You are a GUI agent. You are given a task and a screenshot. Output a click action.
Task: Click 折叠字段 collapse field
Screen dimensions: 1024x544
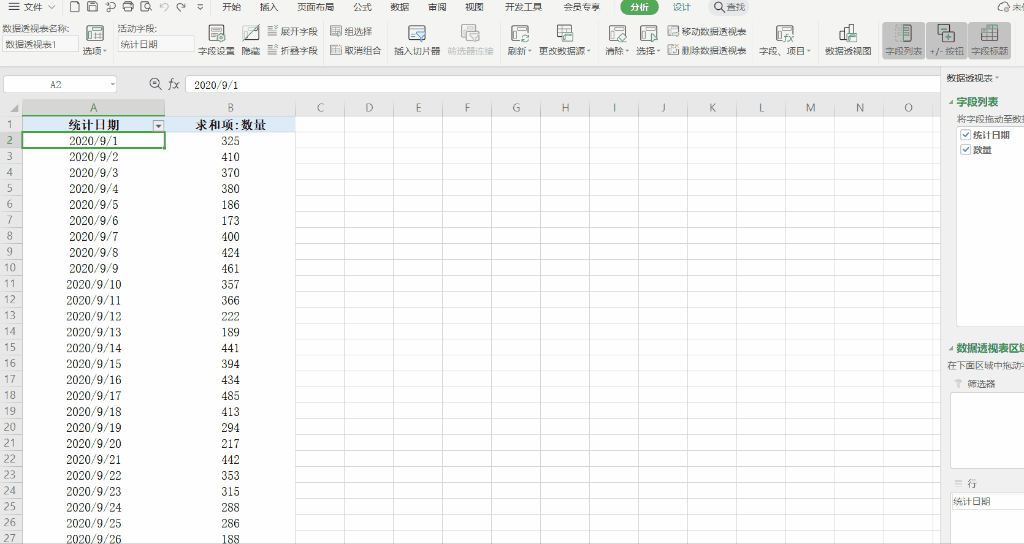(293, 50)
